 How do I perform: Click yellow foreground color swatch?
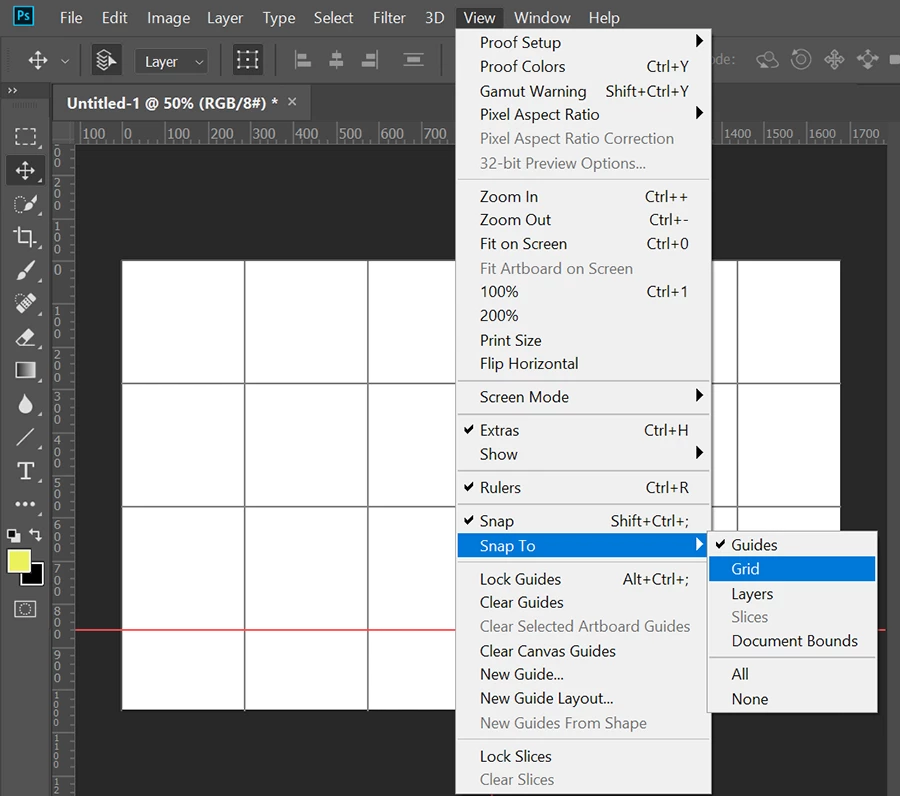point(18,561)
